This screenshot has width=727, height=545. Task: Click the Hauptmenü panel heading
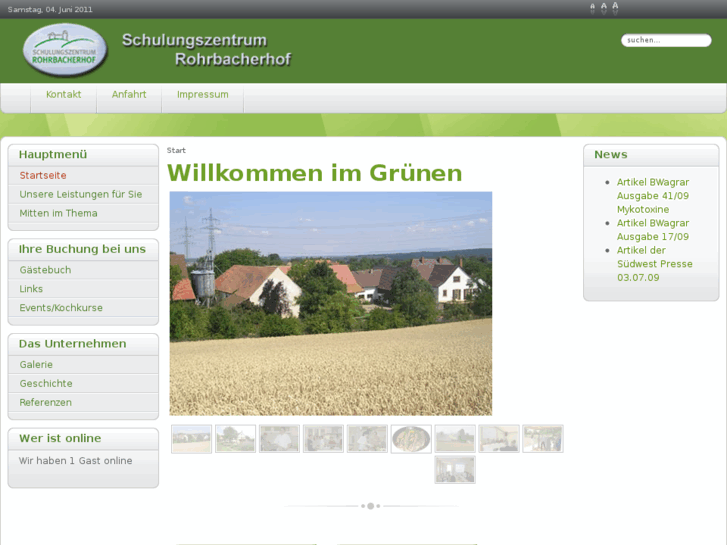(x=53, y=154)
